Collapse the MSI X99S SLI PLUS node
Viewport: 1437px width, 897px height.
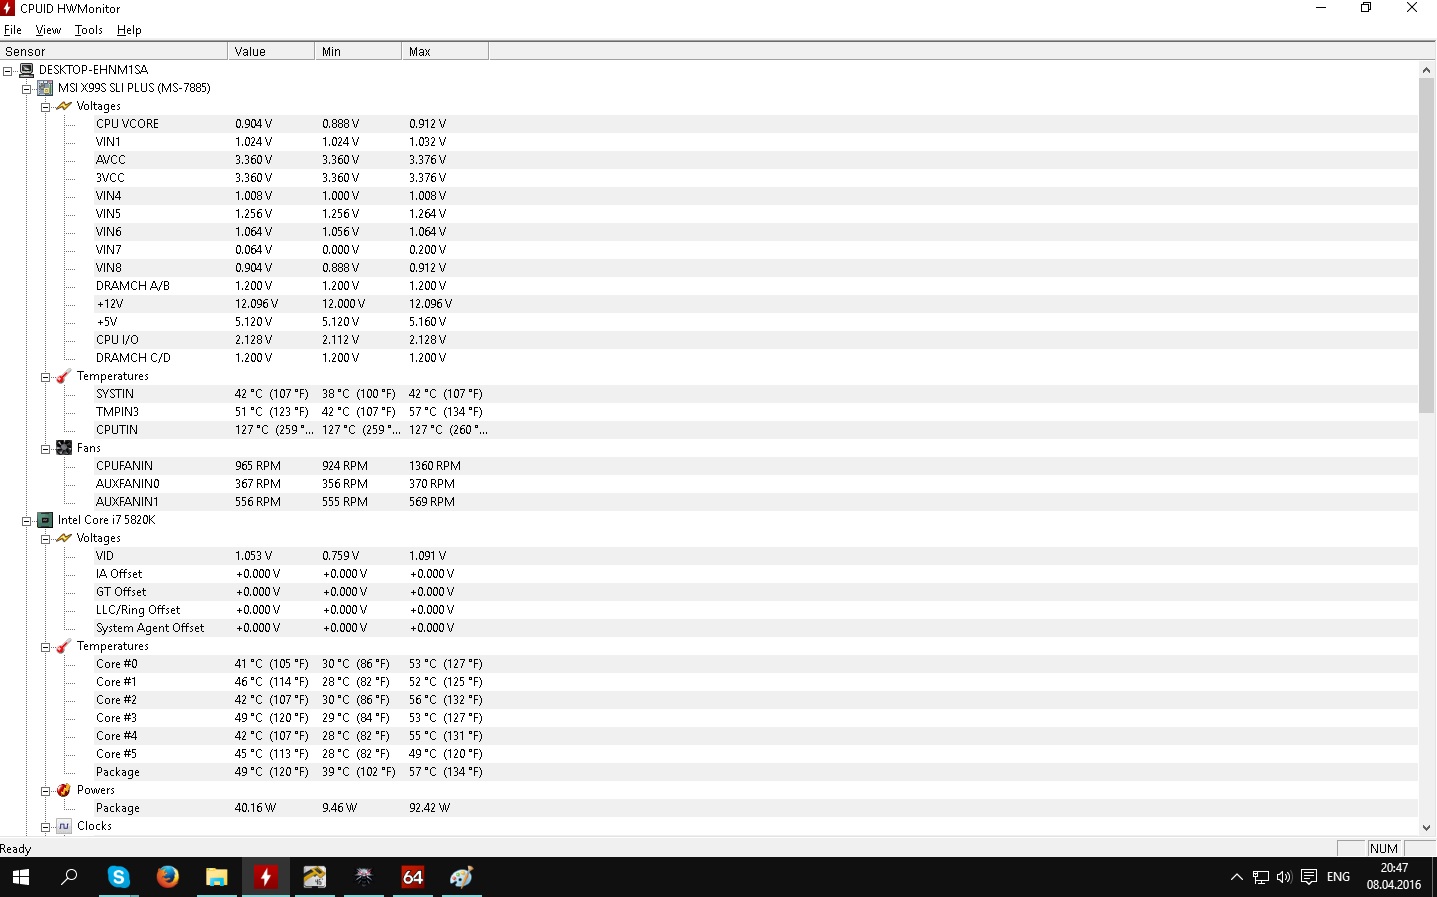(x=27, y=89)
